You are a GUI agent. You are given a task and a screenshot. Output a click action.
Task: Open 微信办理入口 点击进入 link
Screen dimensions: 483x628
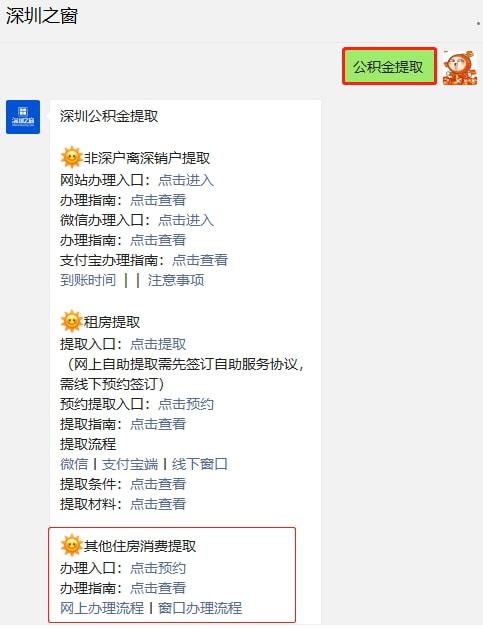(186, 220)
